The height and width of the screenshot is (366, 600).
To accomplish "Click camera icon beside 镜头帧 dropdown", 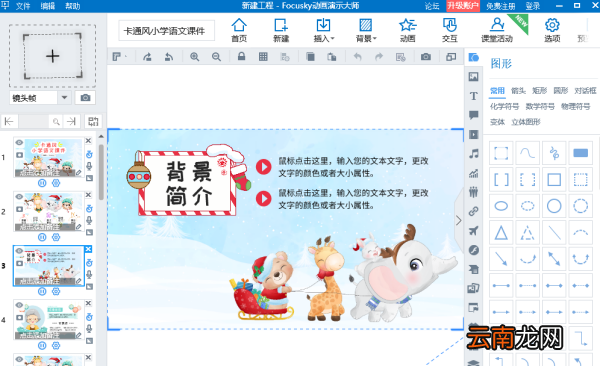I will point(85,98).
